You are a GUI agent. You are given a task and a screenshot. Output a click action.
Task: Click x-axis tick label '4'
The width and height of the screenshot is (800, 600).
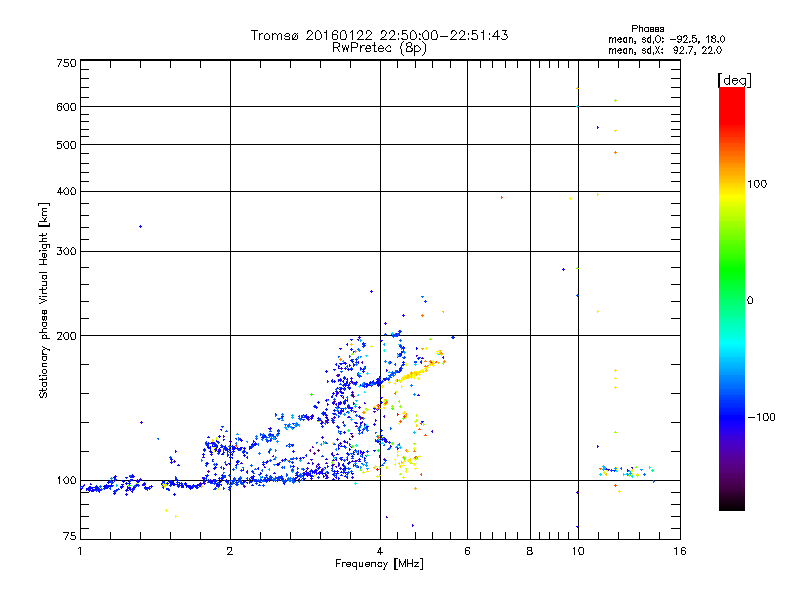[x=380, y=551]
